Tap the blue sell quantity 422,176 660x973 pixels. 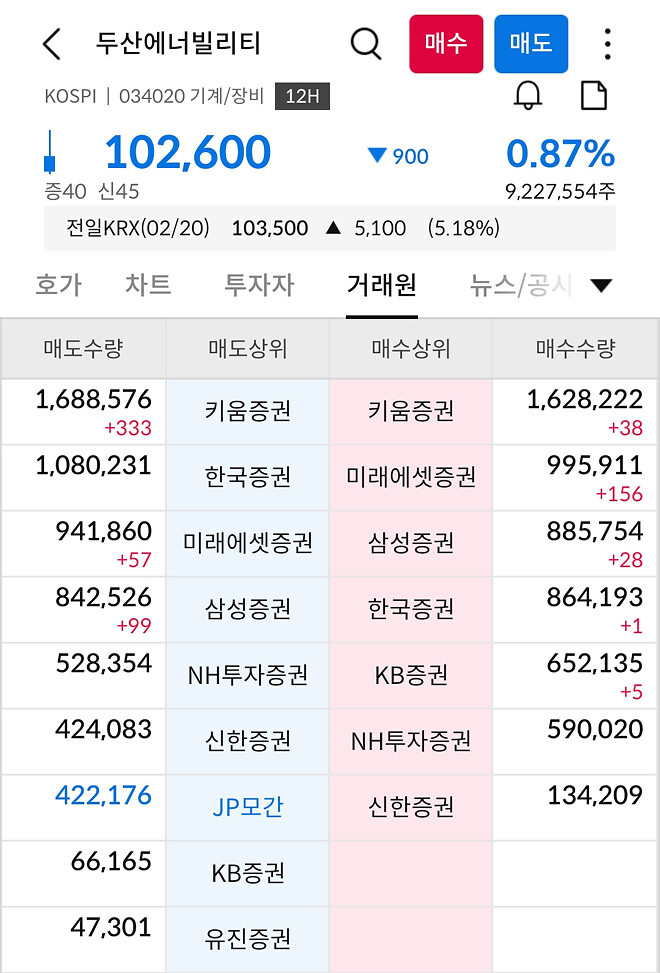point(104,795)
